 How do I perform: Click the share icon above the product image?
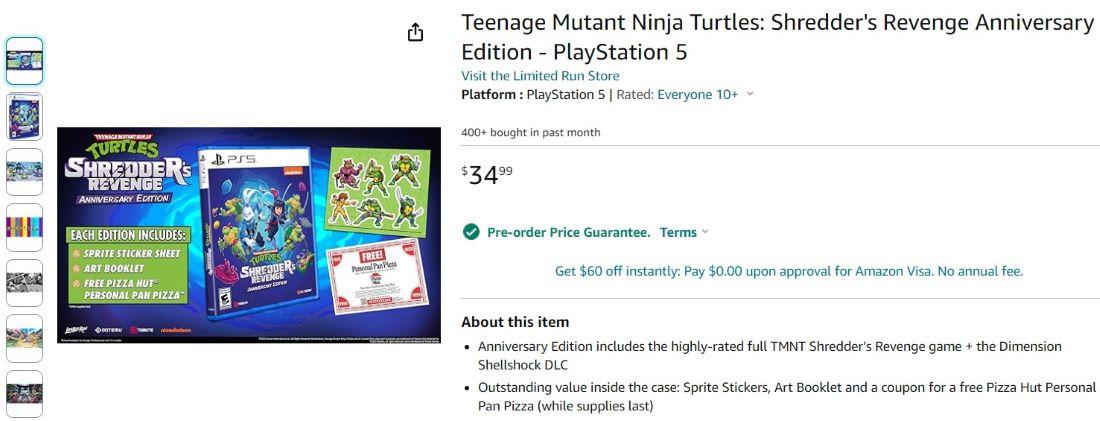(x=416, y=33)
